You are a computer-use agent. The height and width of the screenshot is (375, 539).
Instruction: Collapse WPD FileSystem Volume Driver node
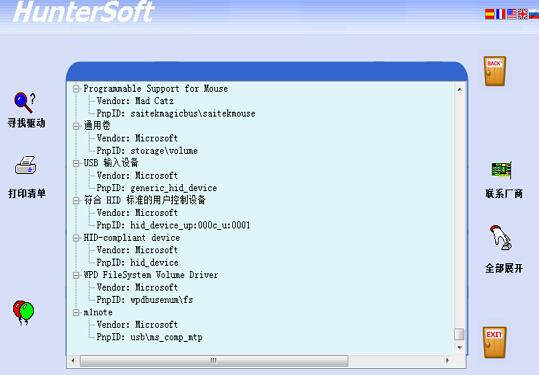click(76, 275)
